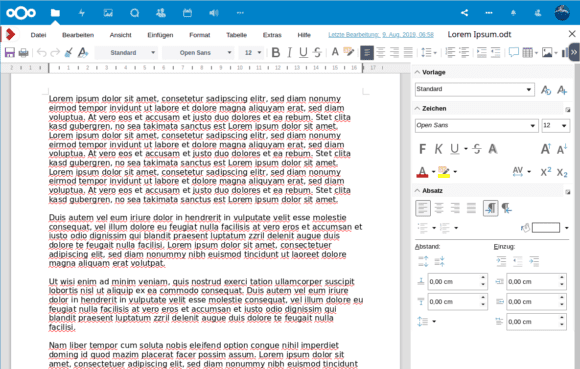The image size is (580, 369).
Task: Open Open Sans font dropdown in toolbar
Action: [198, 53]
